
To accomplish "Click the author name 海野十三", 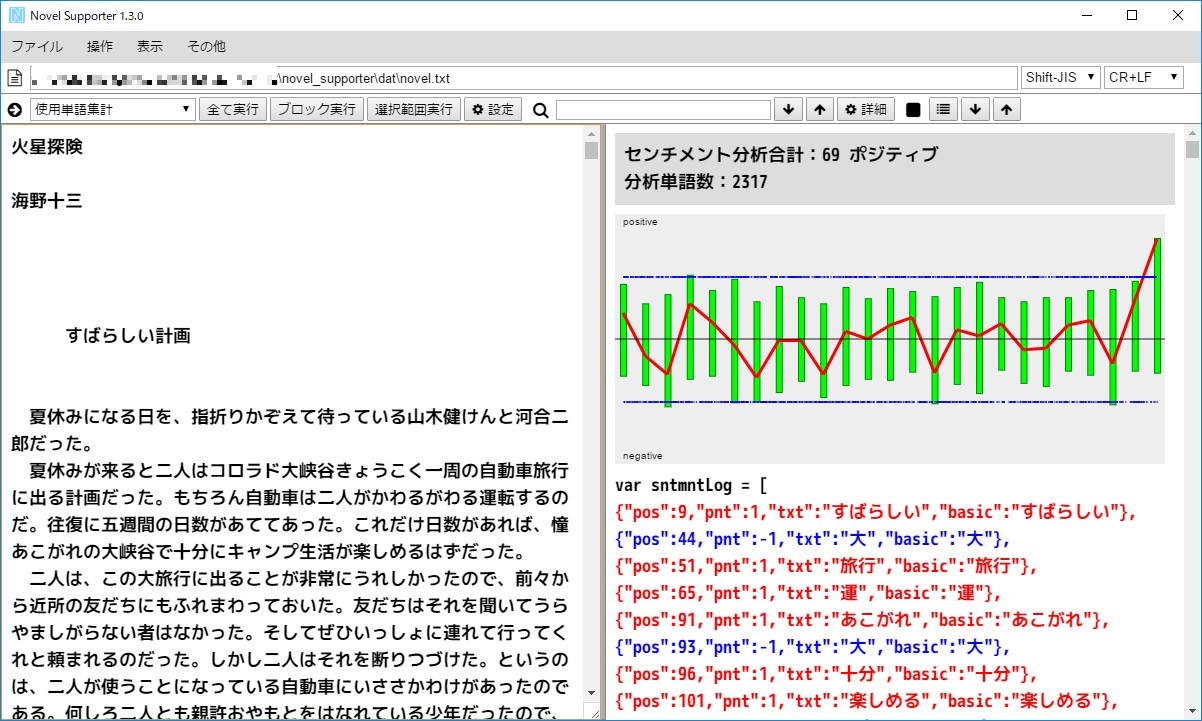I will 47,201.
